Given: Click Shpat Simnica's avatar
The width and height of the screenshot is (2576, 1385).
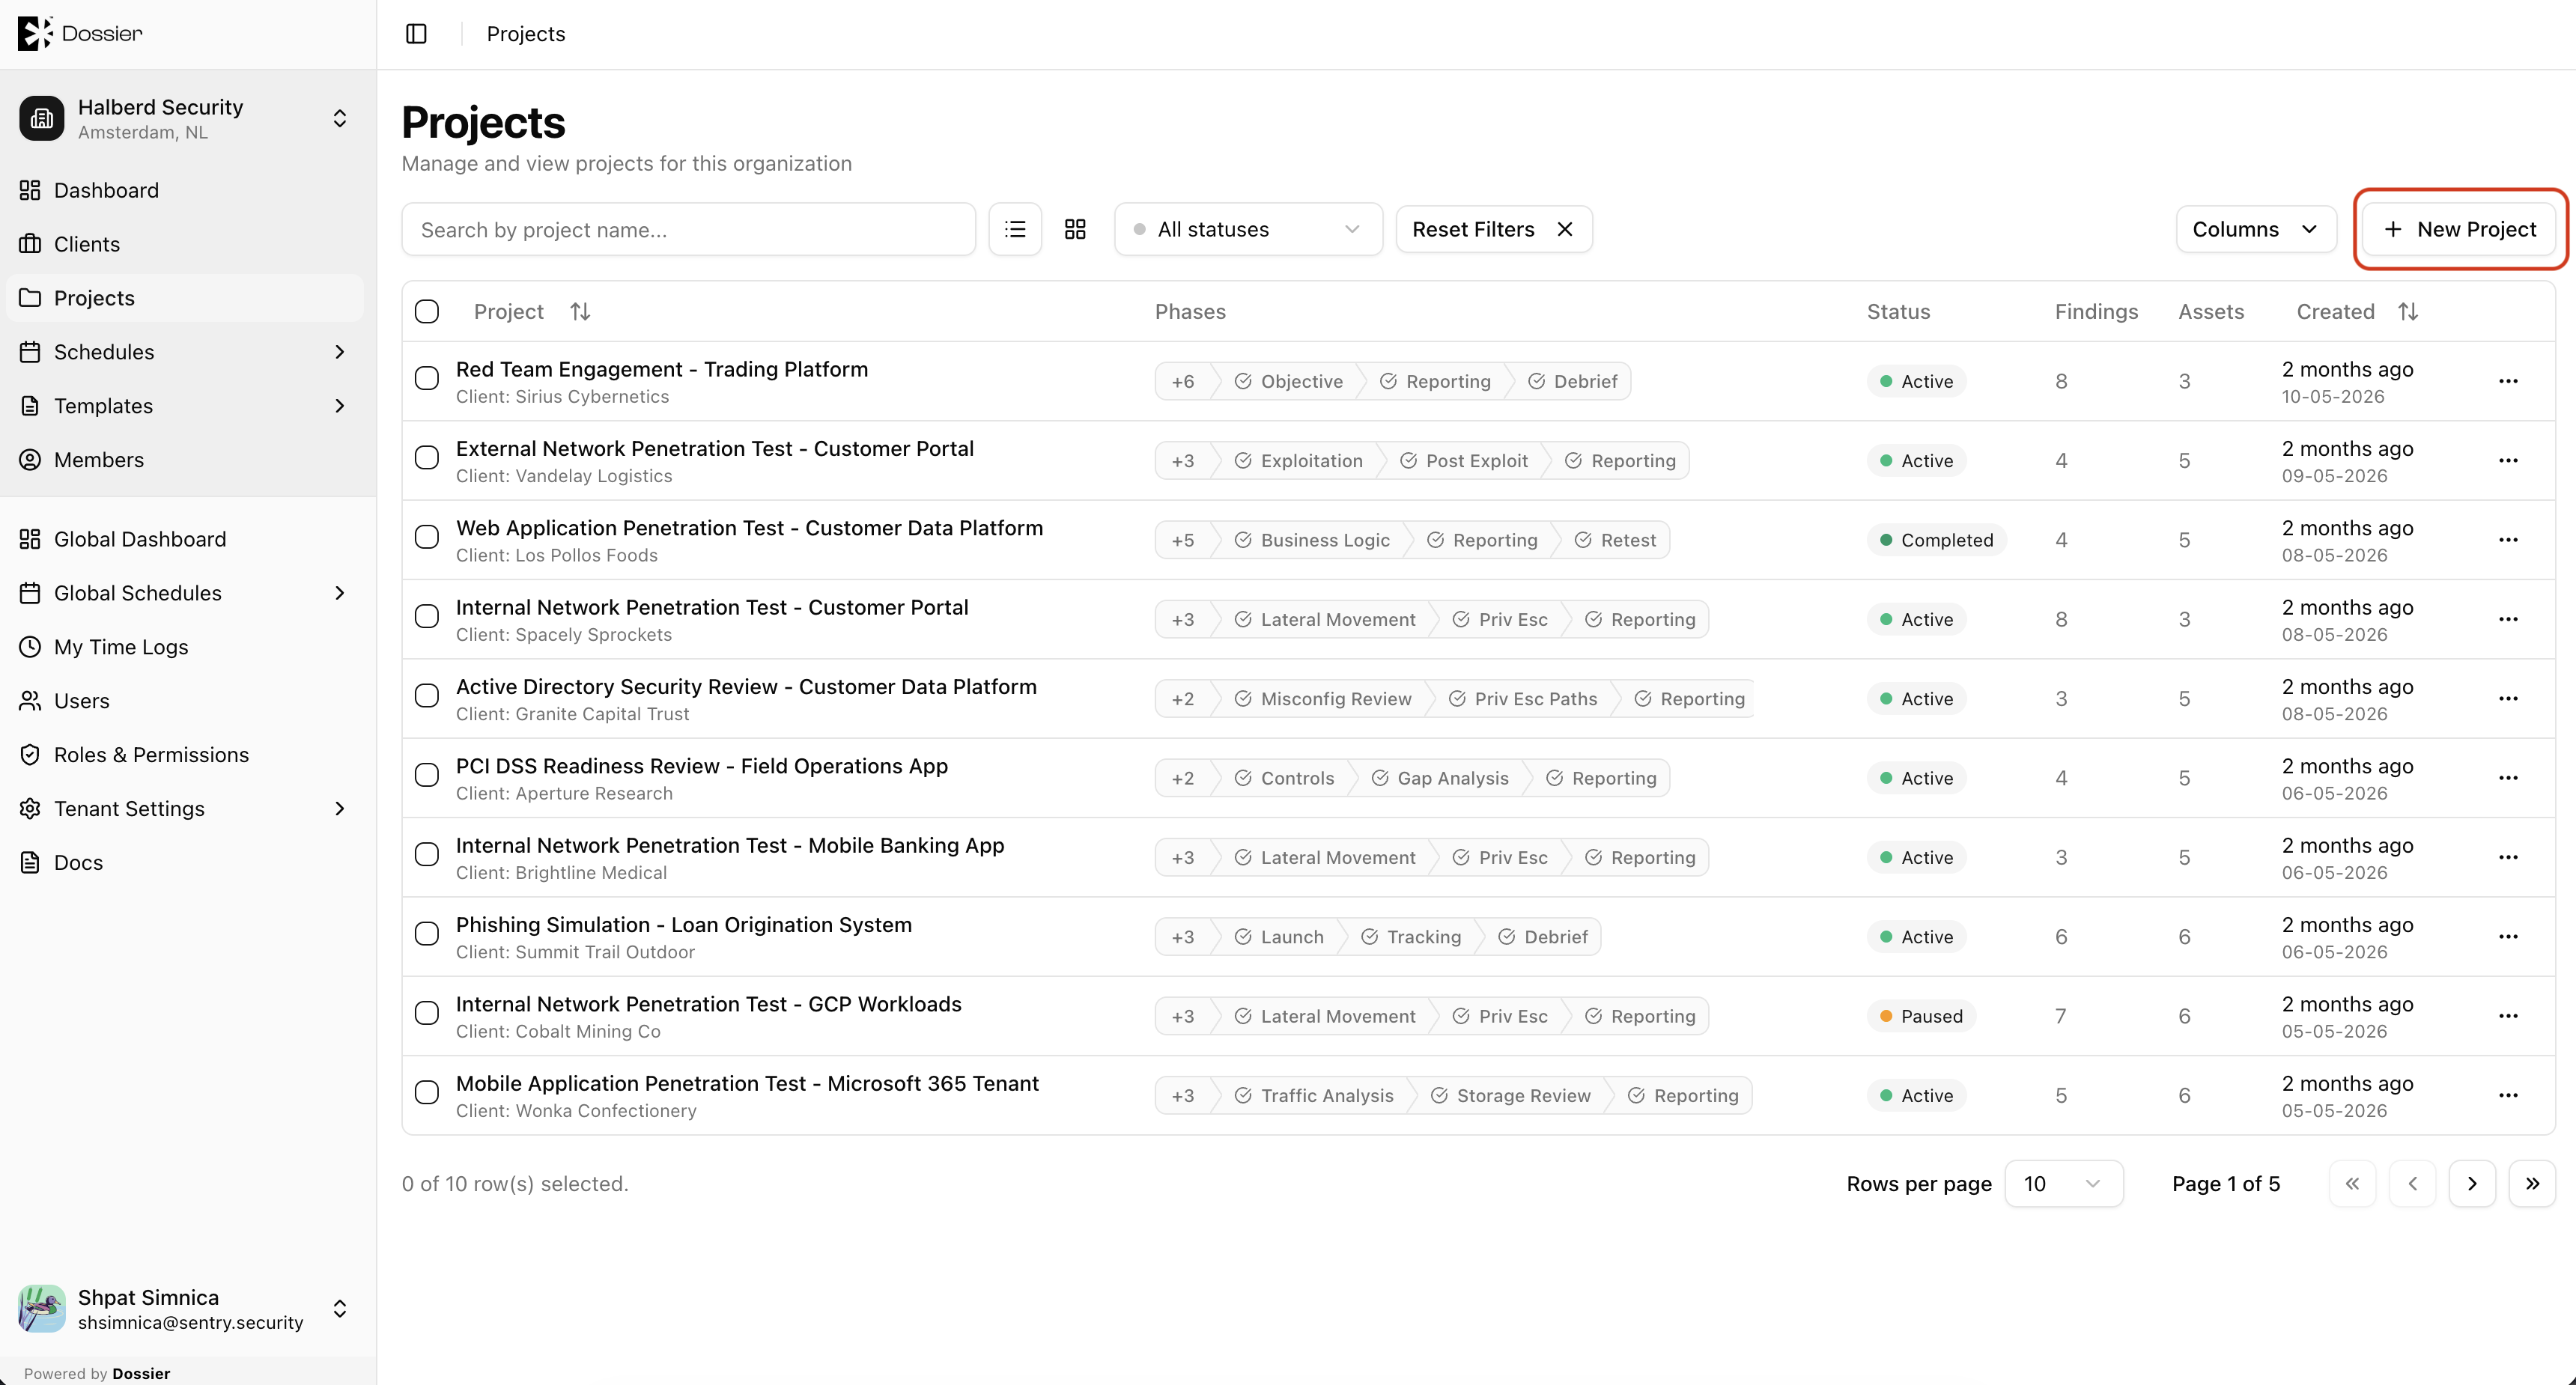Looking at the screenshot, I should click(42, 1309).
